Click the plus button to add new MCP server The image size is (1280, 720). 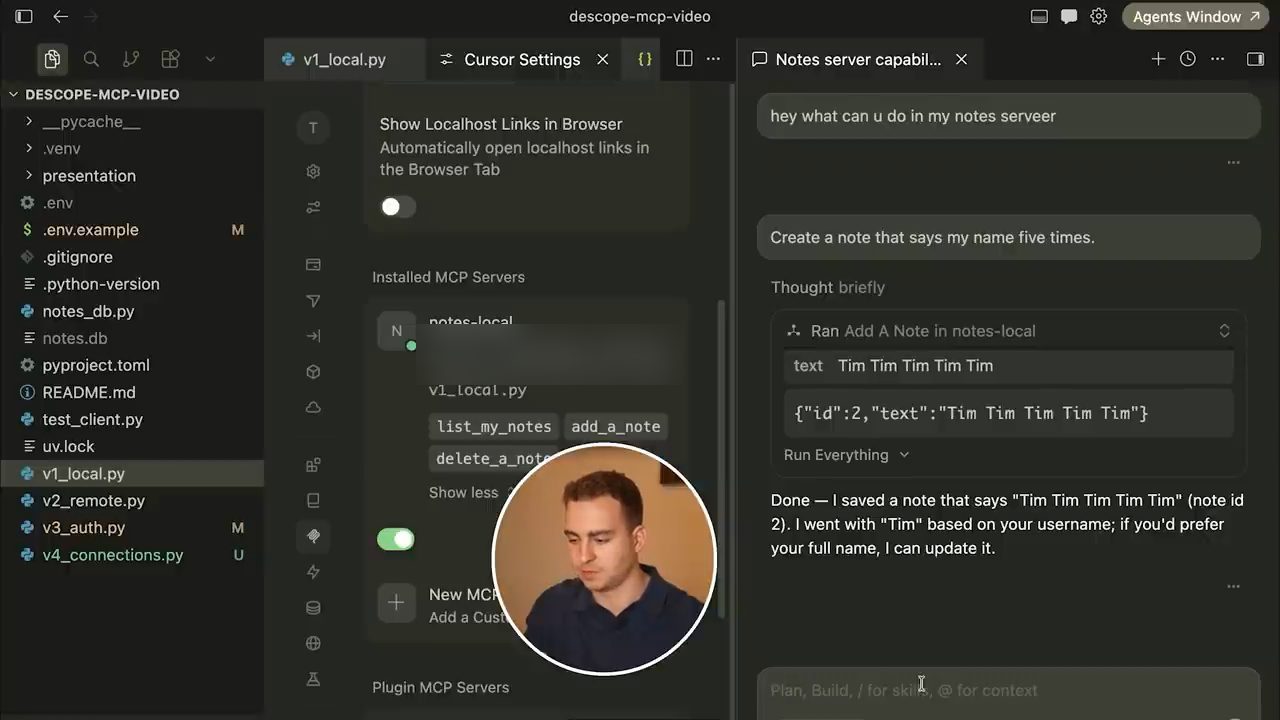click(x=396, y=602)
